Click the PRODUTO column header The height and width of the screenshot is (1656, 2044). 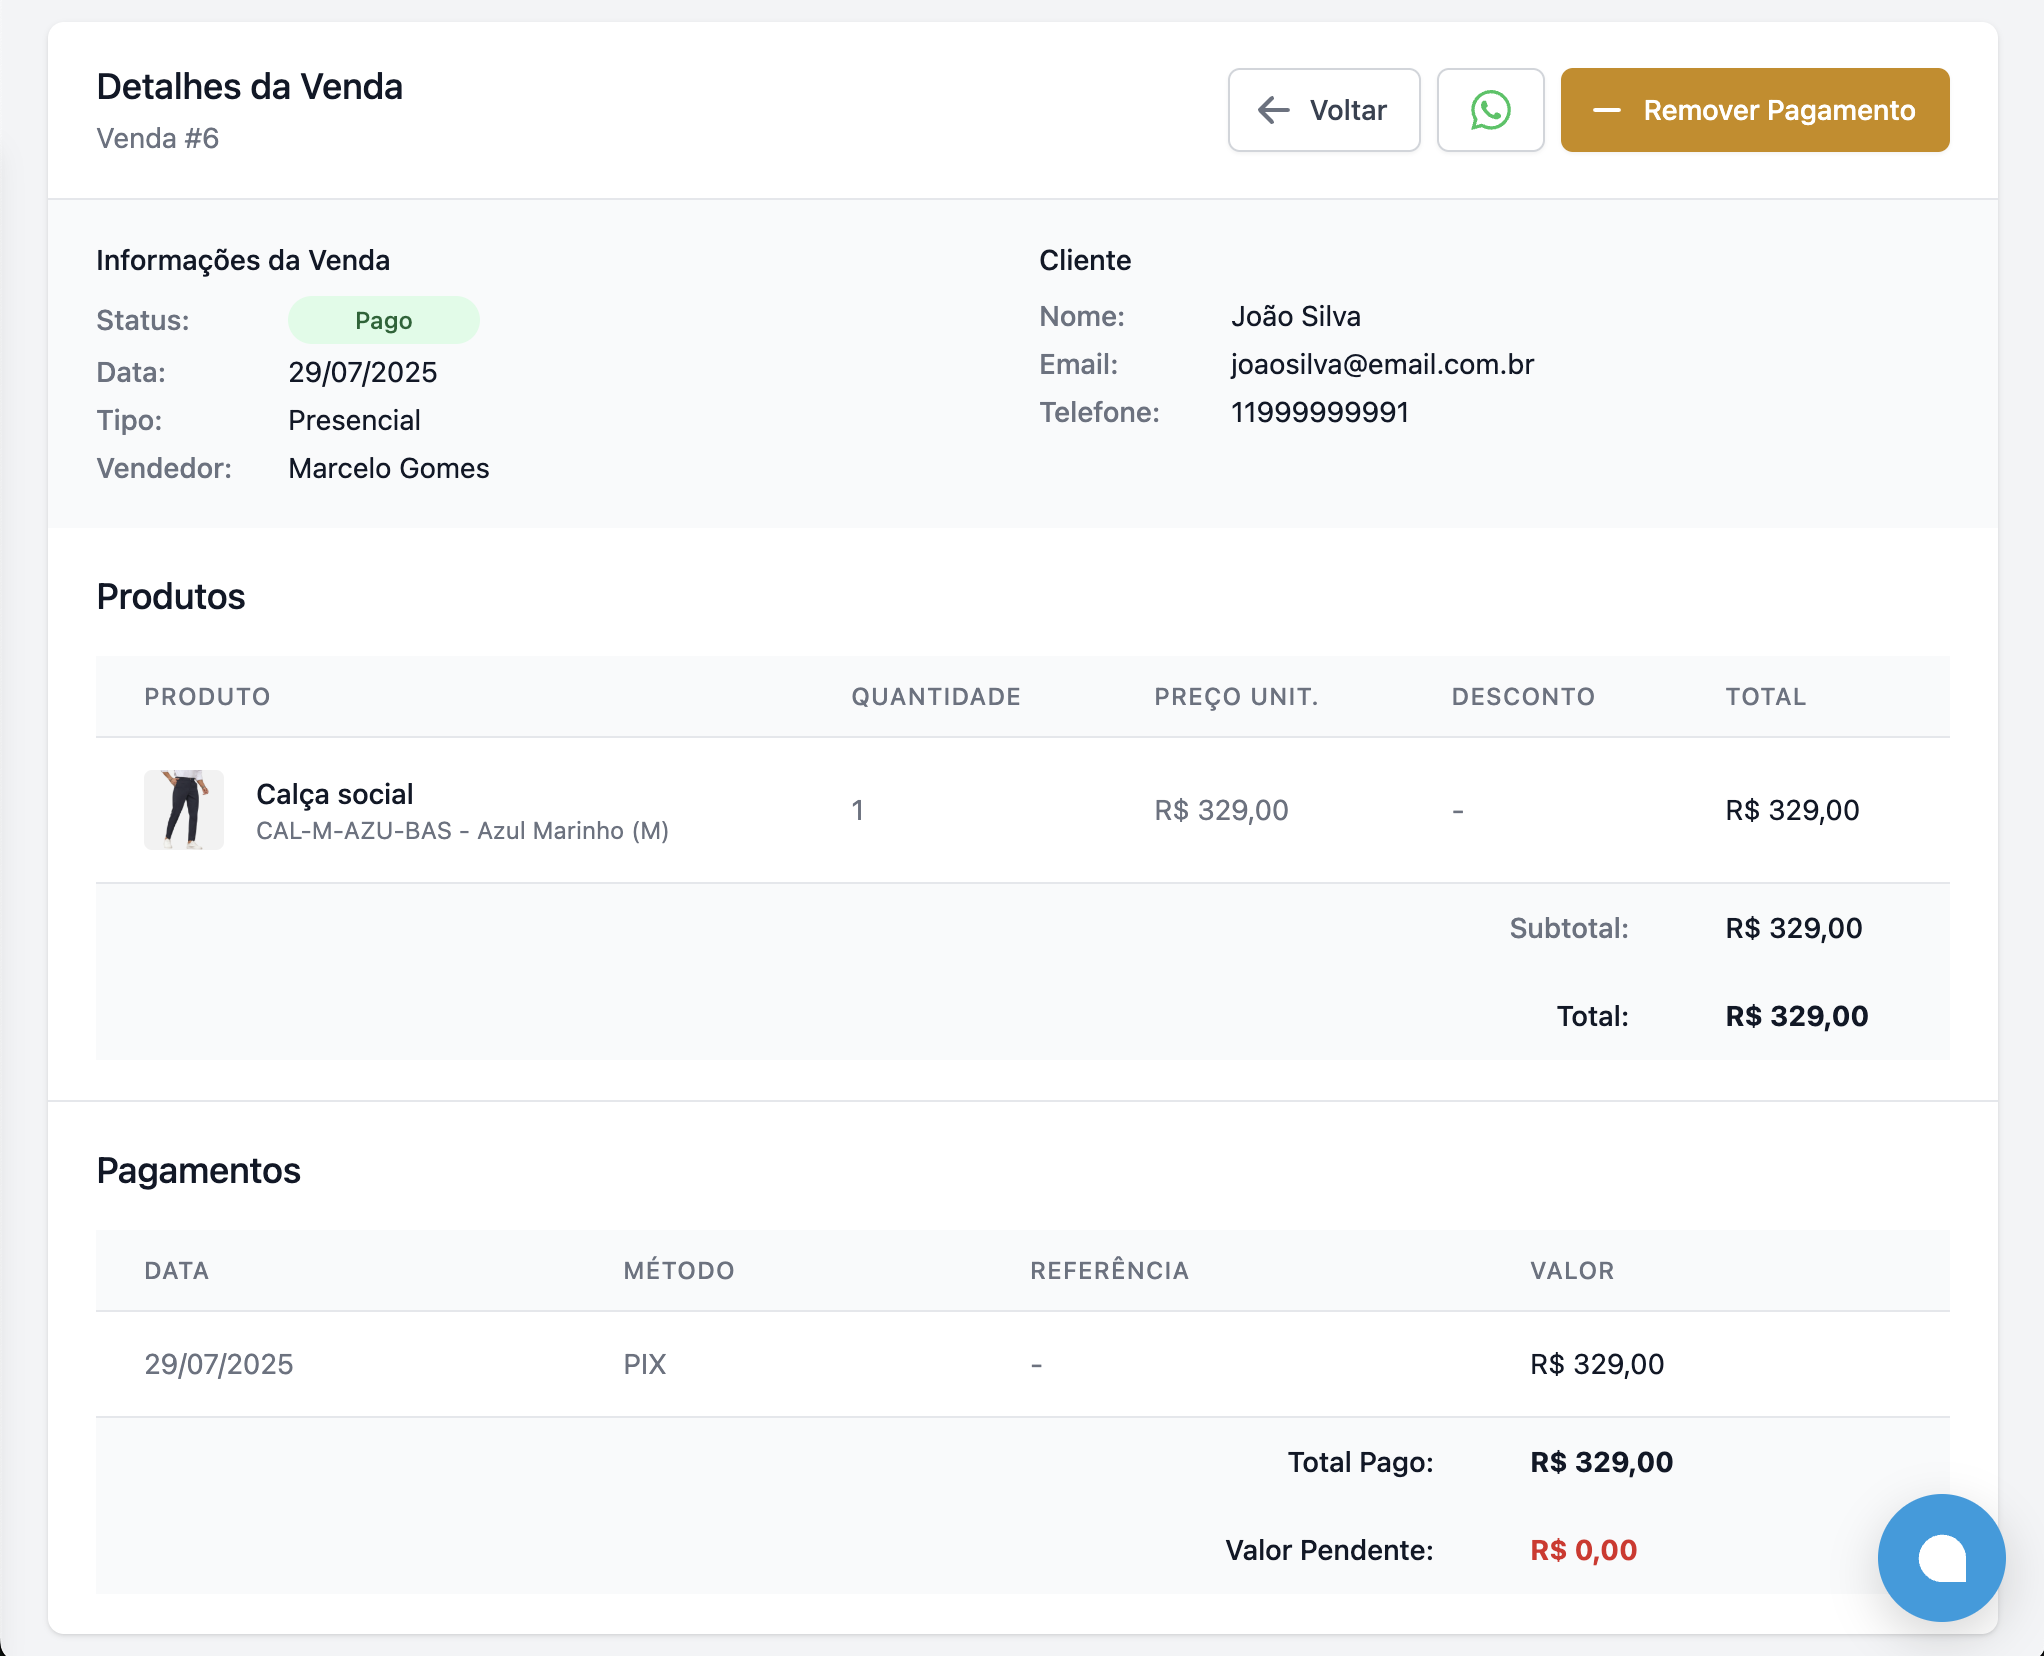point(207,697)
